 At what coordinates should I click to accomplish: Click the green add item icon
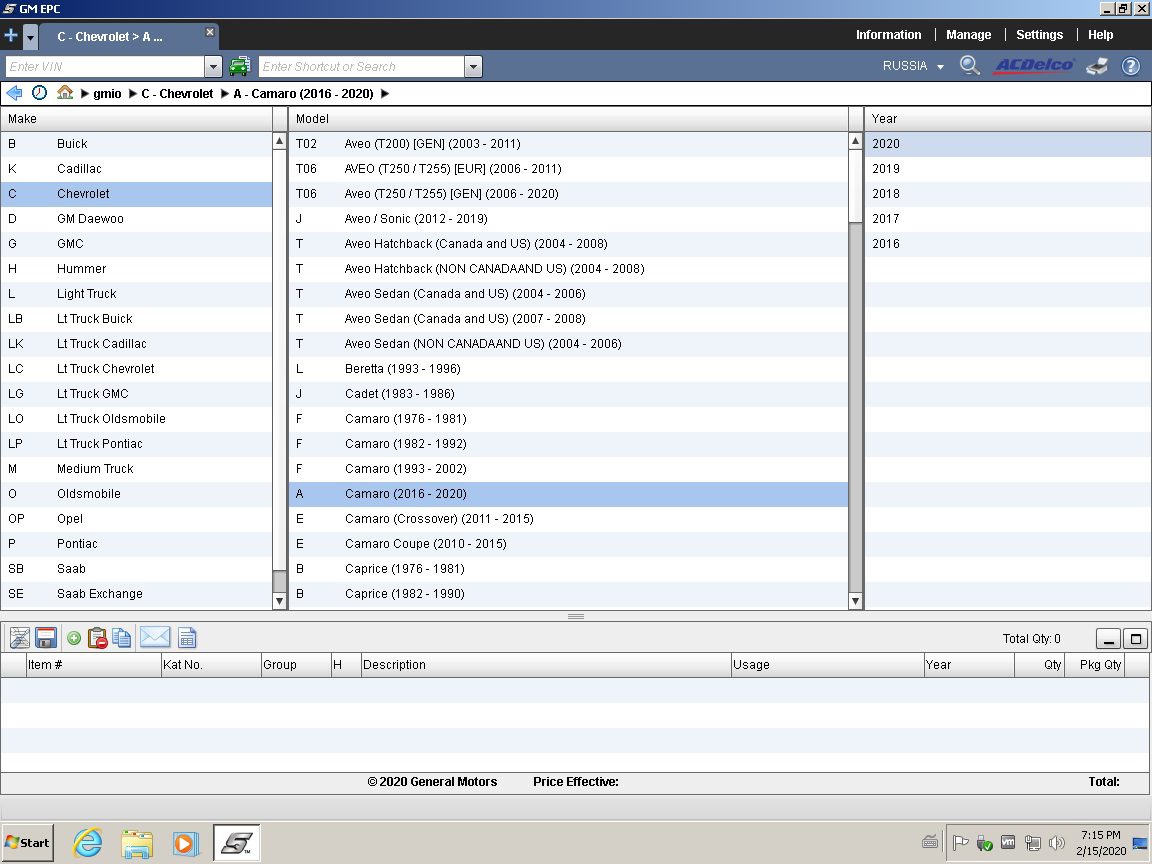(74, 638)
